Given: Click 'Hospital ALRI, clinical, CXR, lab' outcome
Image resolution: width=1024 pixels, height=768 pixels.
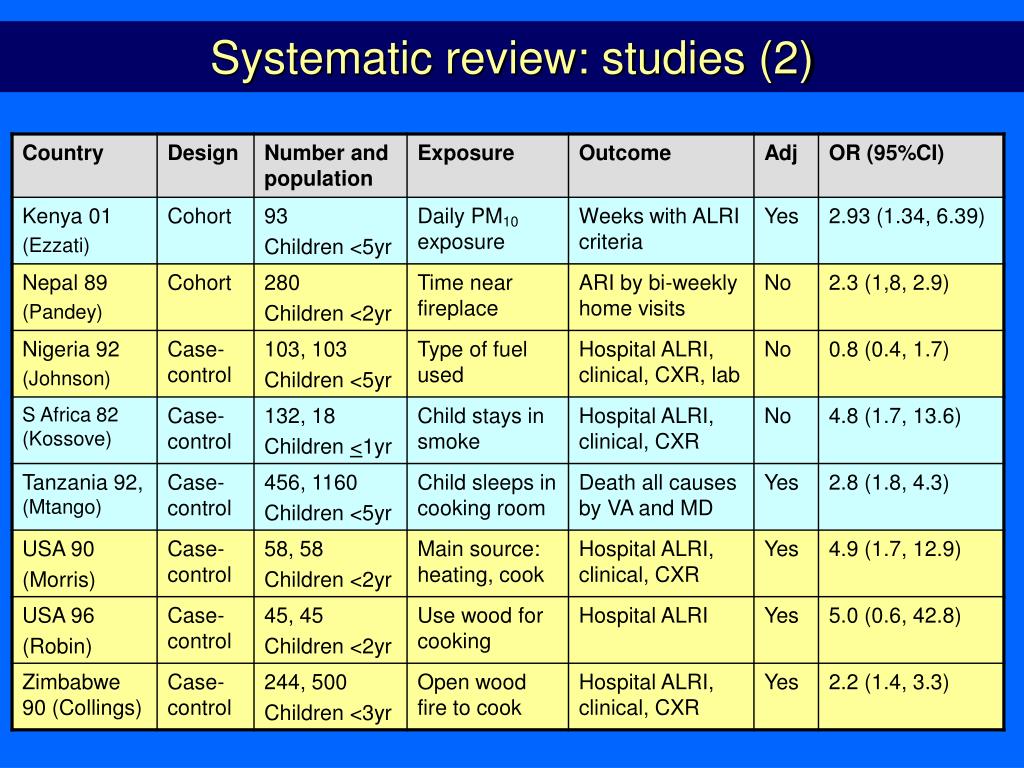Looking at the screenshot, I should (659, 362).
